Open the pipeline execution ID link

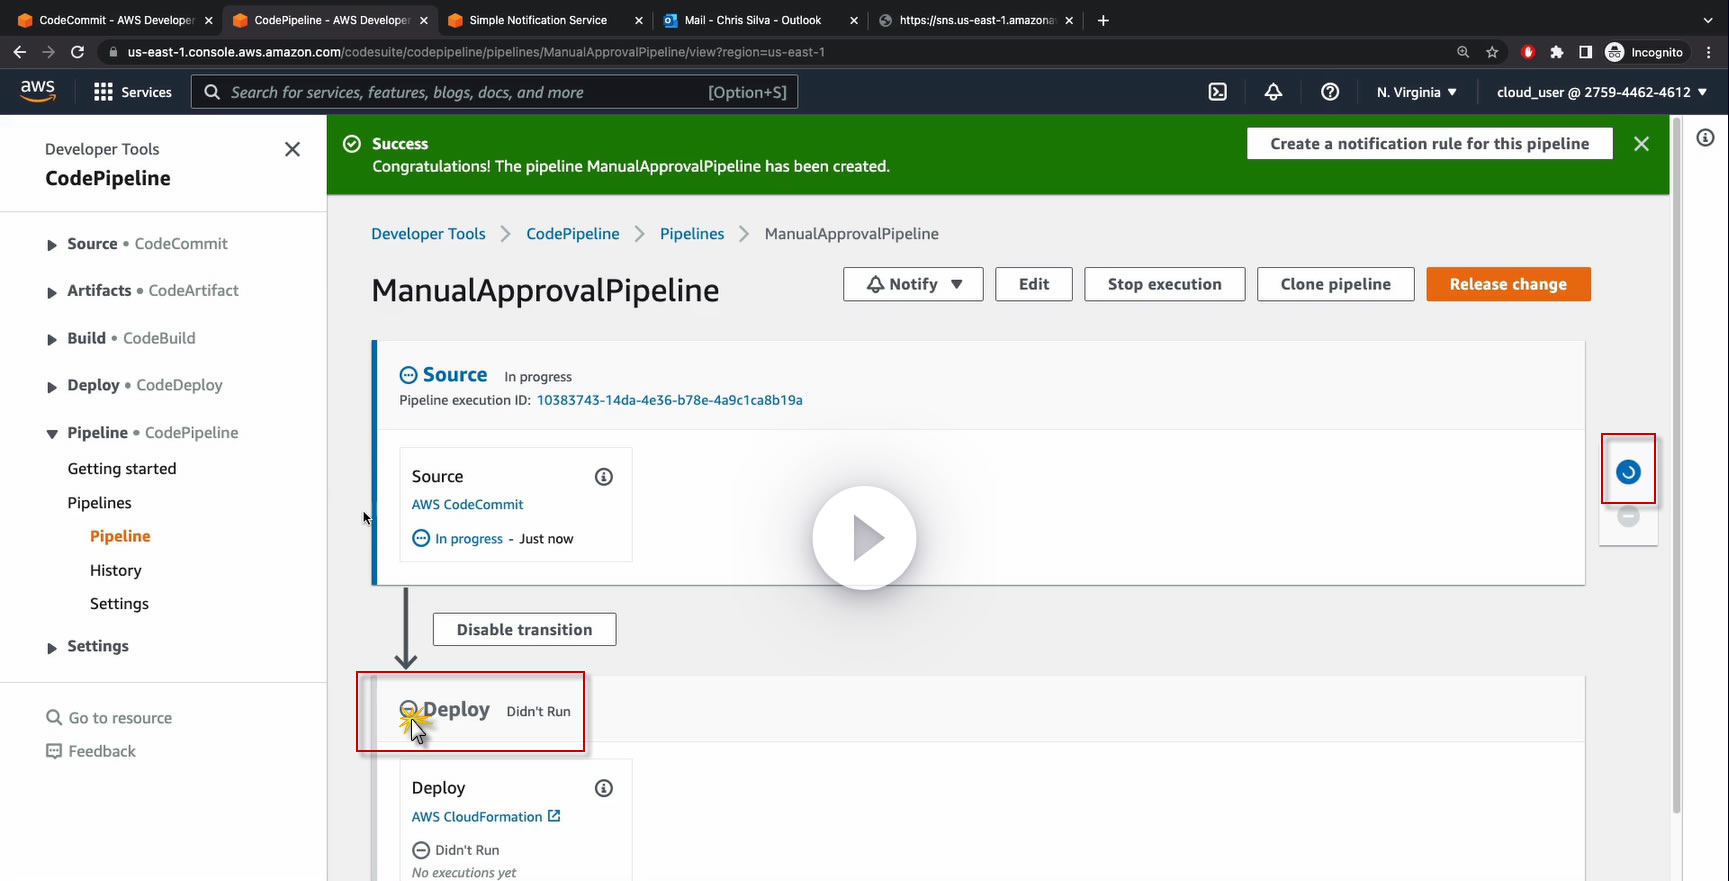[x=669, y=400]
